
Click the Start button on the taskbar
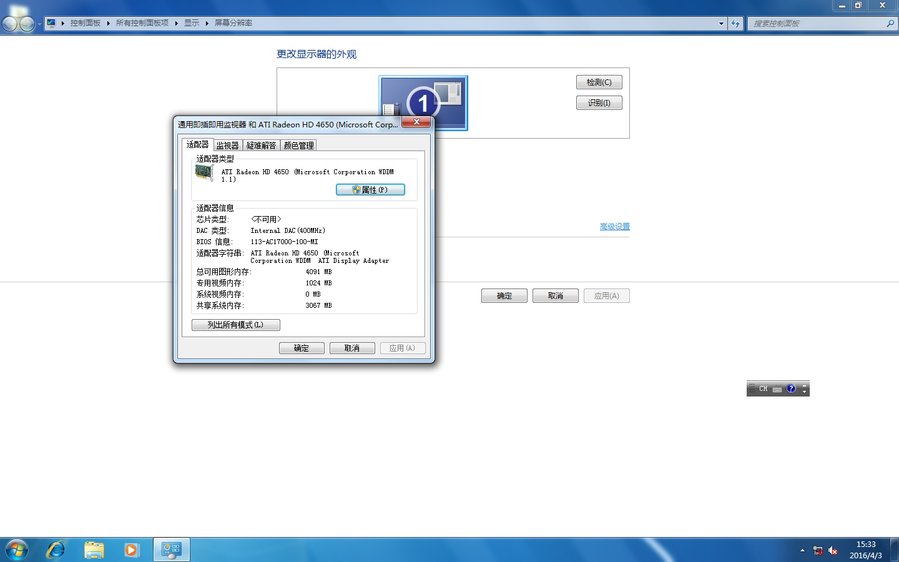[17, 549]
